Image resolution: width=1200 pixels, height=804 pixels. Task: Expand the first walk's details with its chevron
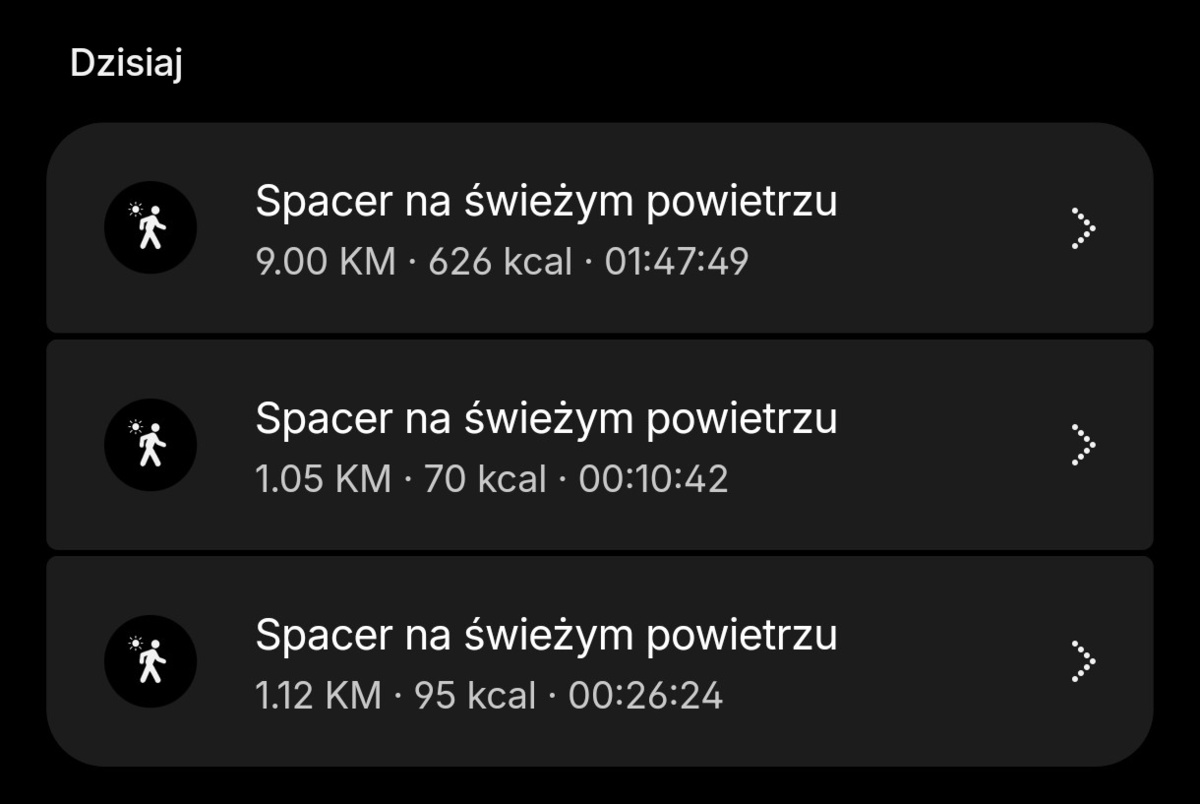1085,227
